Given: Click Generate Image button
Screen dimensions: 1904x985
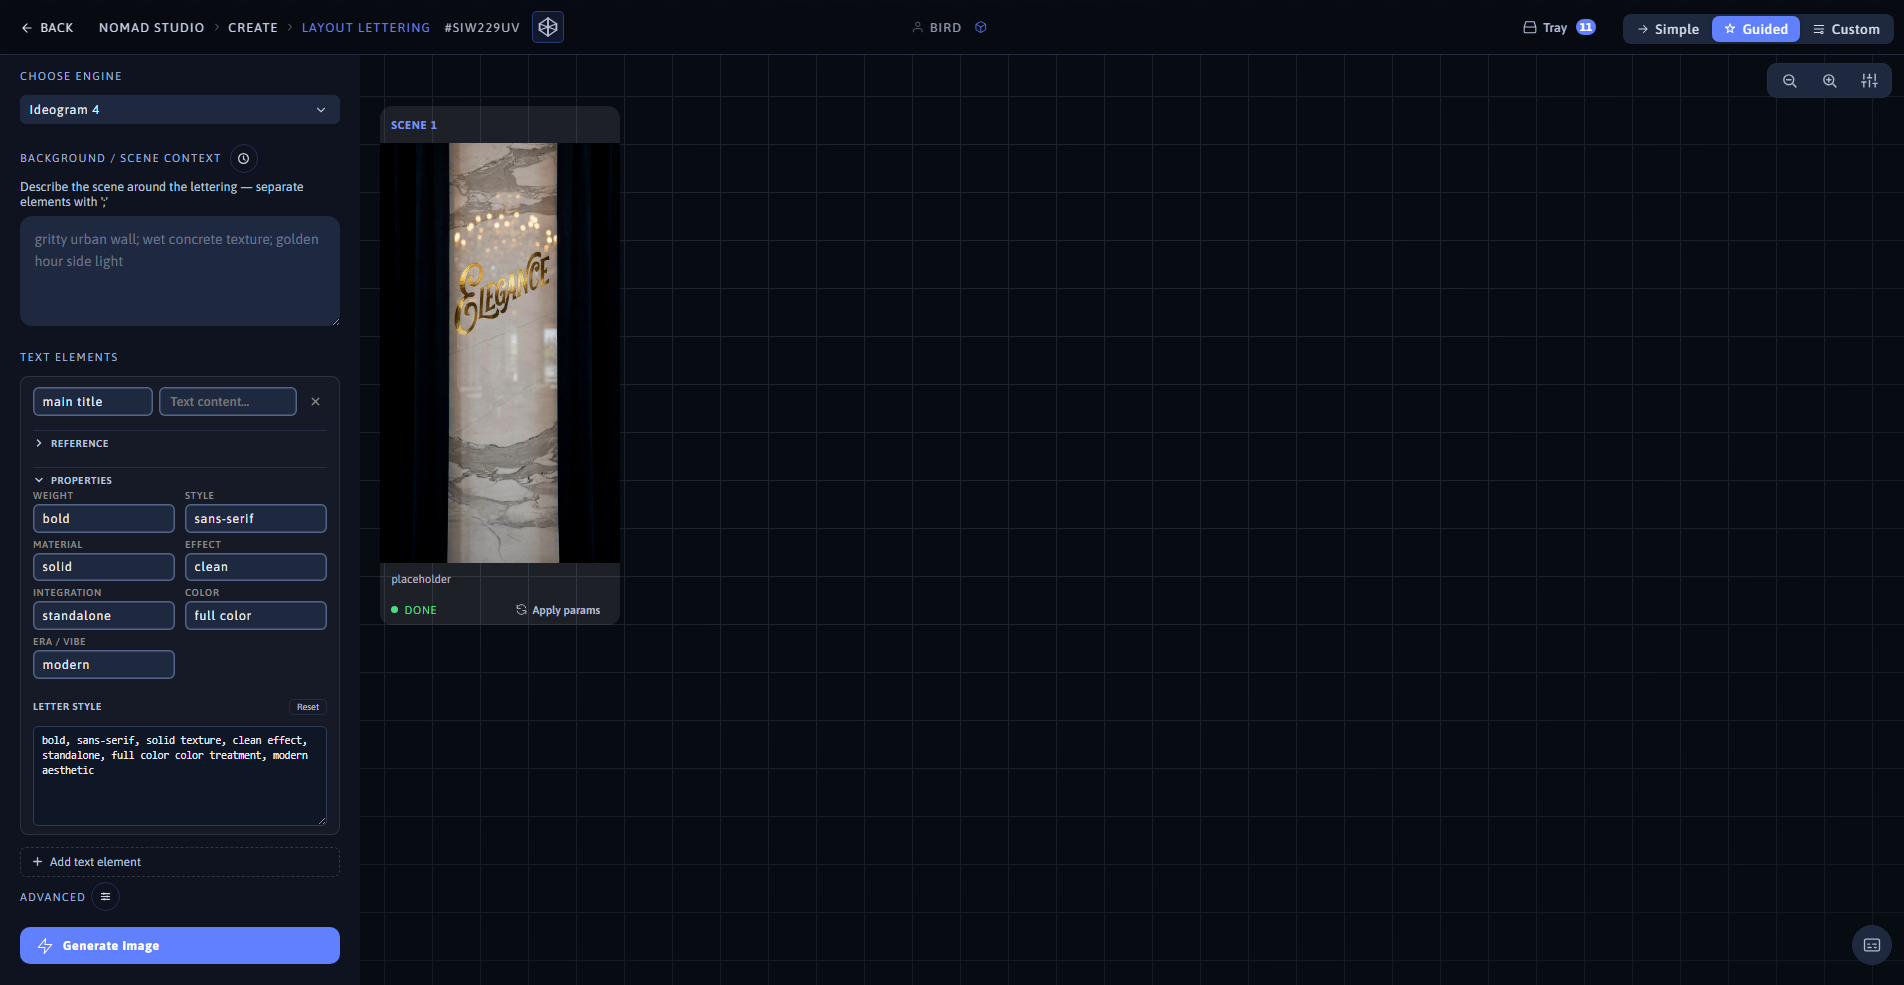Looking at the screenshot, I should (180, 946).
